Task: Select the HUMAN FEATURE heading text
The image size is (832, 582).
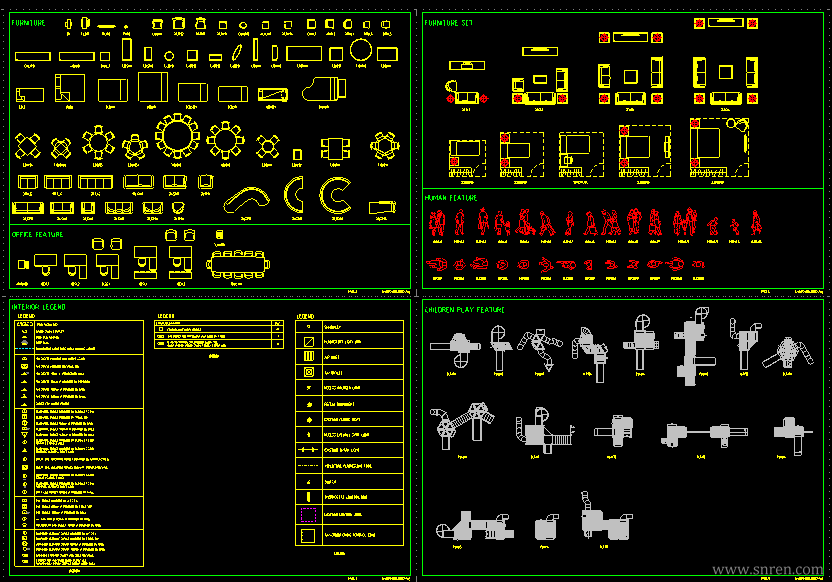Action: (450, 198)
